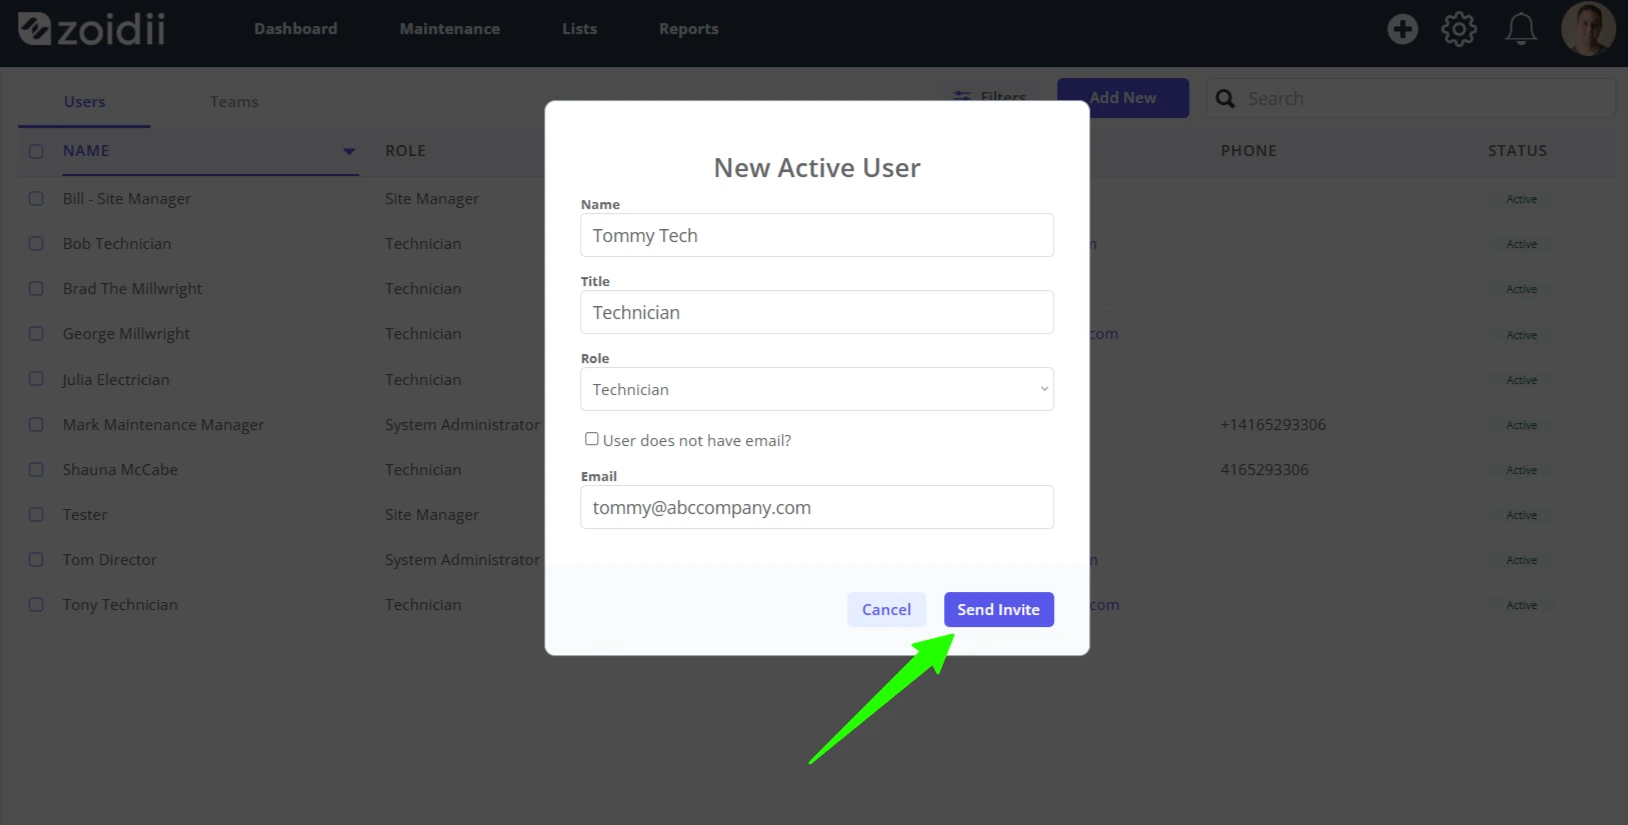
Task: Select checkbox for Bill - Site Manager
Action: point(36,199)
